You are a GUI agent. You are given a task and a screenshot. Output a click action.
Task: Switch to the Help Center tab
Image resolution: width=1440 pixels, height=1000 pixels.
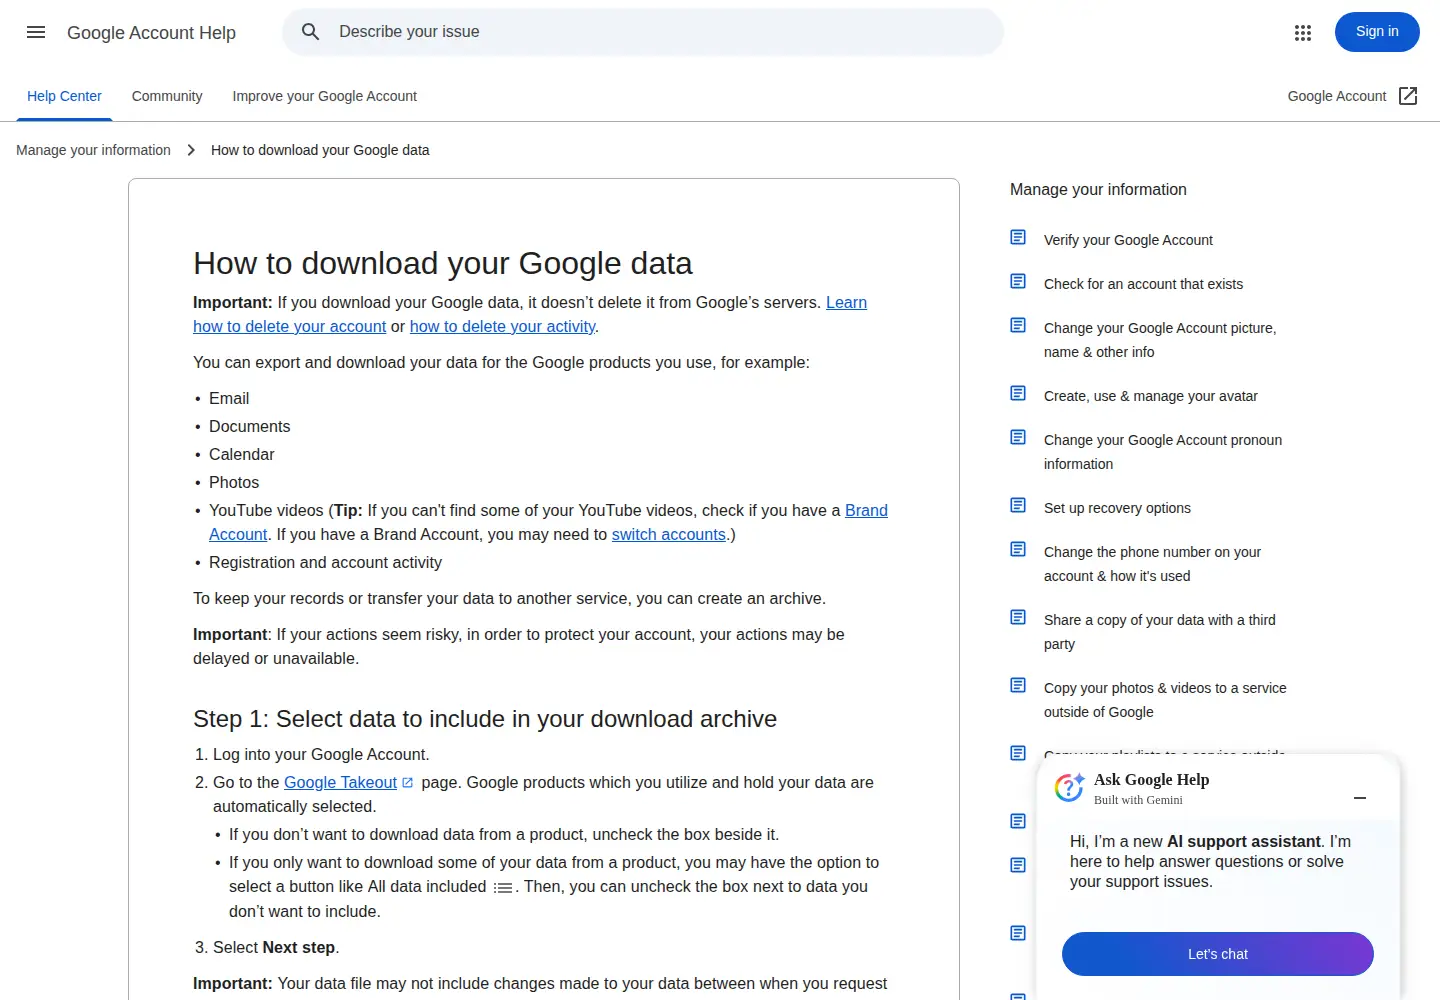(x=64, y=96)
